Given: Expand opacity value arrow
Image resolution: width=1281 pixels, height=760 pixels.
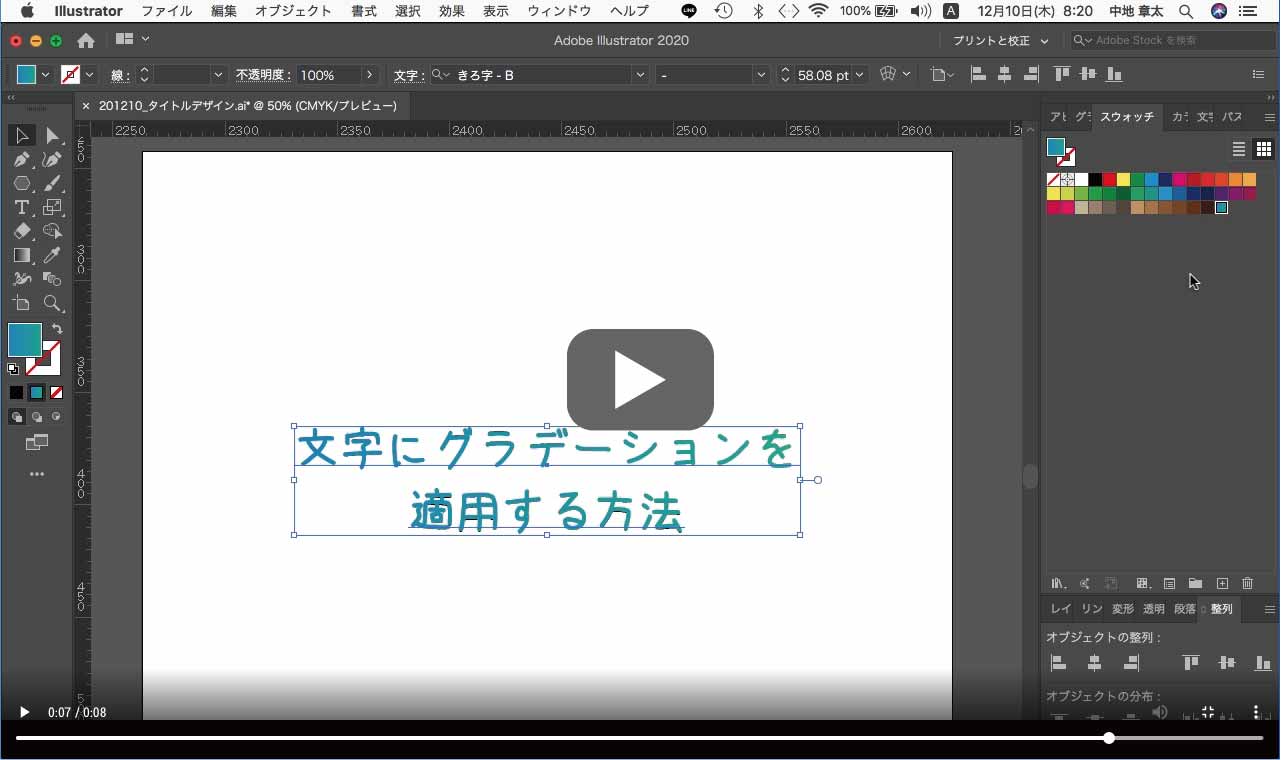Looking at the screenshot, I should (x=370, y=75).
